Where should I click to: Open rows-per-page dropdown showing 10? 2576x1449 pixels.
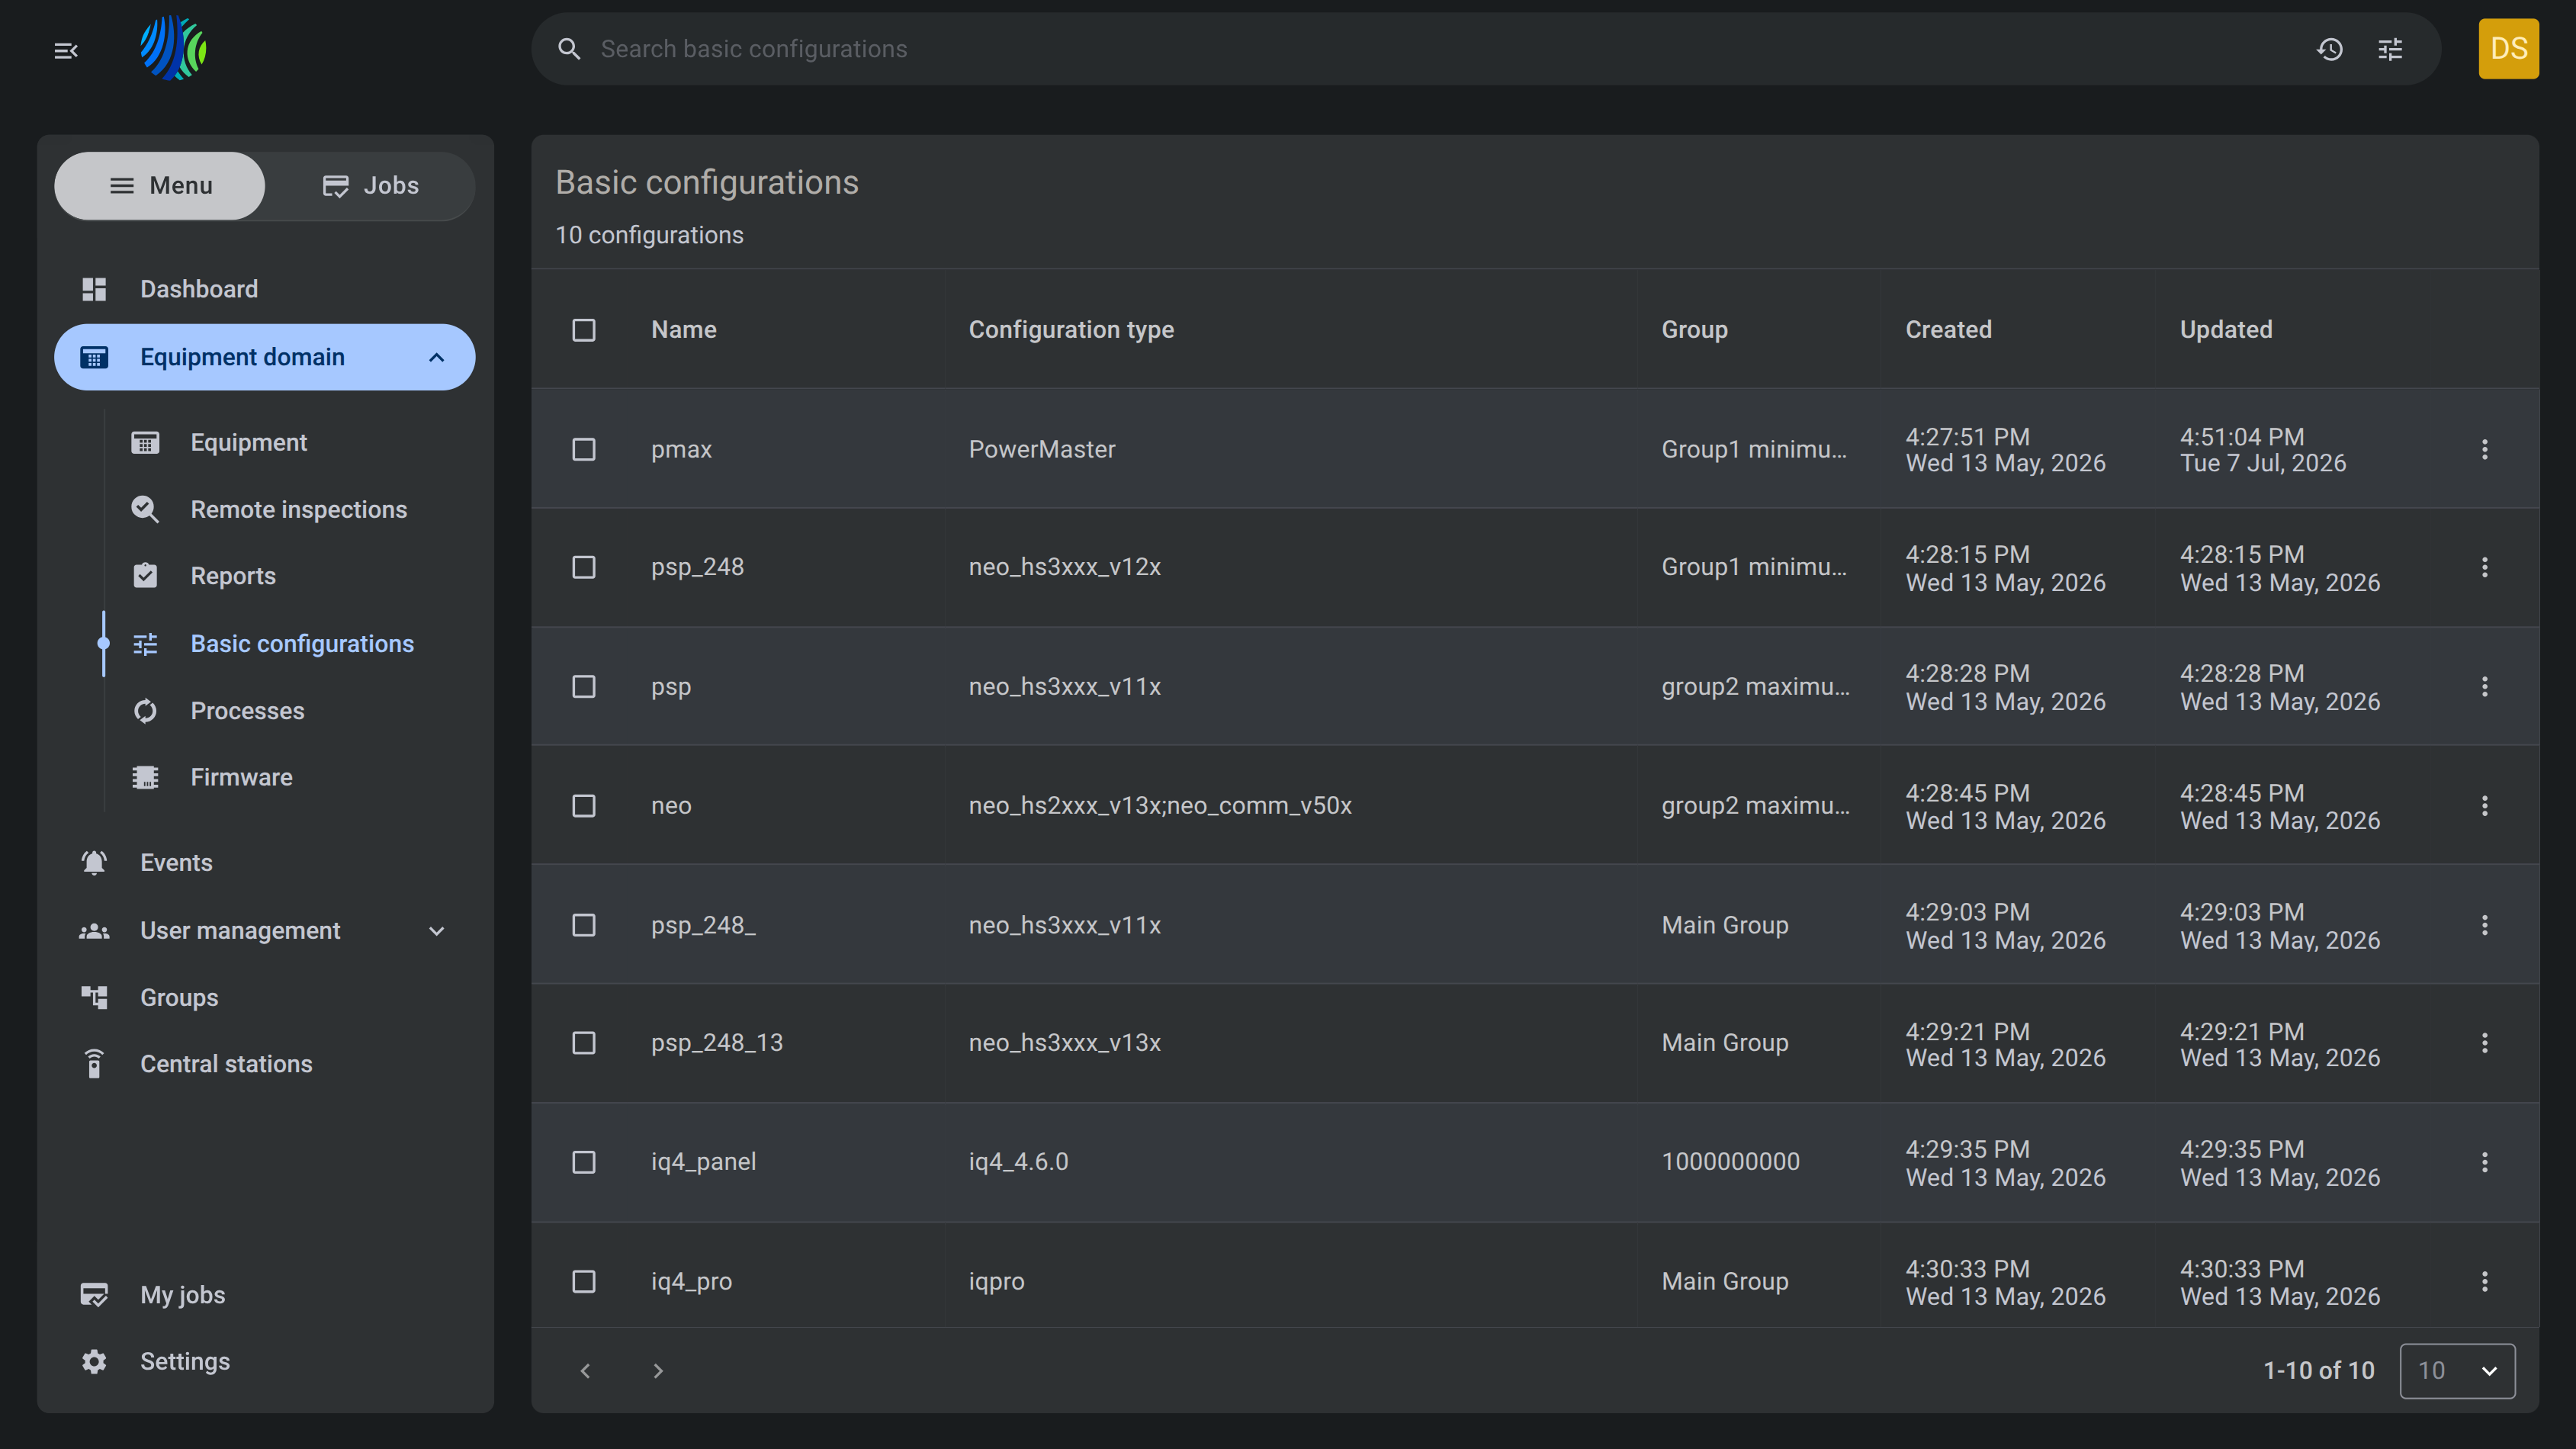(x=2457, y=1370)
